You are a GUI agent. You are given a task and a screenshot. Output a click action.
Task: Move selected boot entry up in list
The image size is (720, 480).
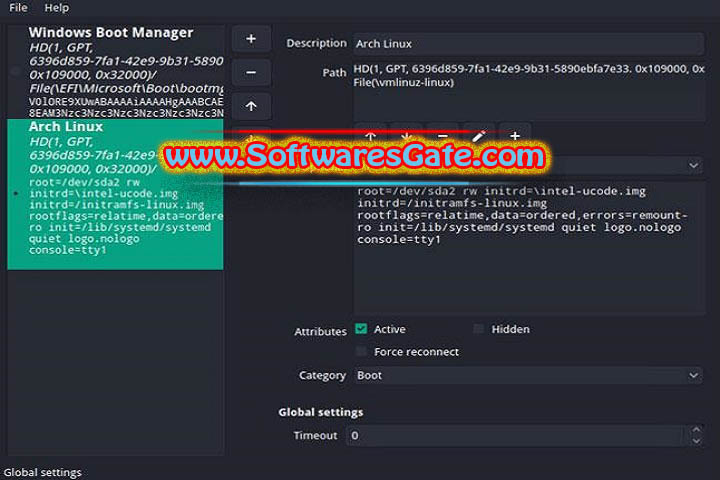click(x=251, y=106)
